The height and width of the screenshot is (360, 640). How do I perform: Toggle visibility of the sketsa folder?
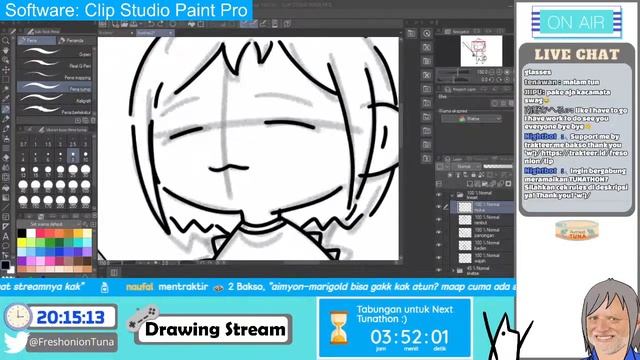[x=439, y=270]
